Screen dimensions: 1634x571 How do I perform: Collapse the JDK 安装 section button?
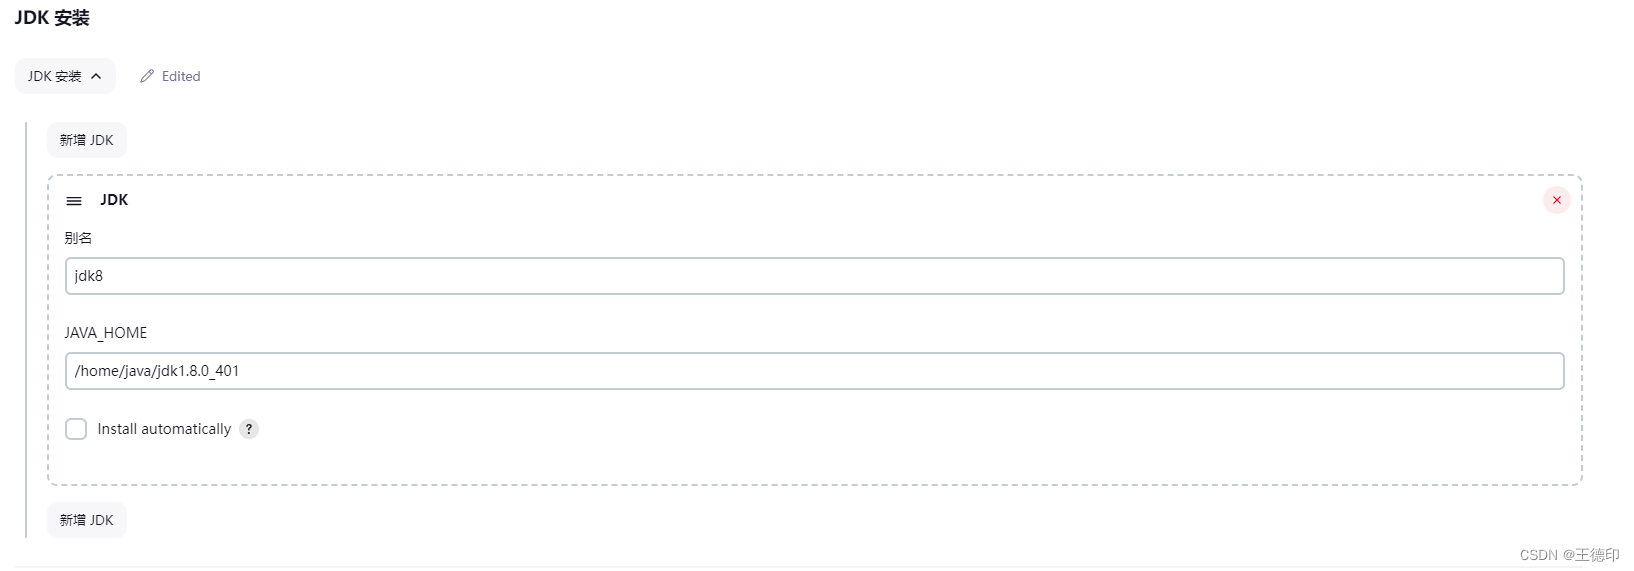point(65,76)
